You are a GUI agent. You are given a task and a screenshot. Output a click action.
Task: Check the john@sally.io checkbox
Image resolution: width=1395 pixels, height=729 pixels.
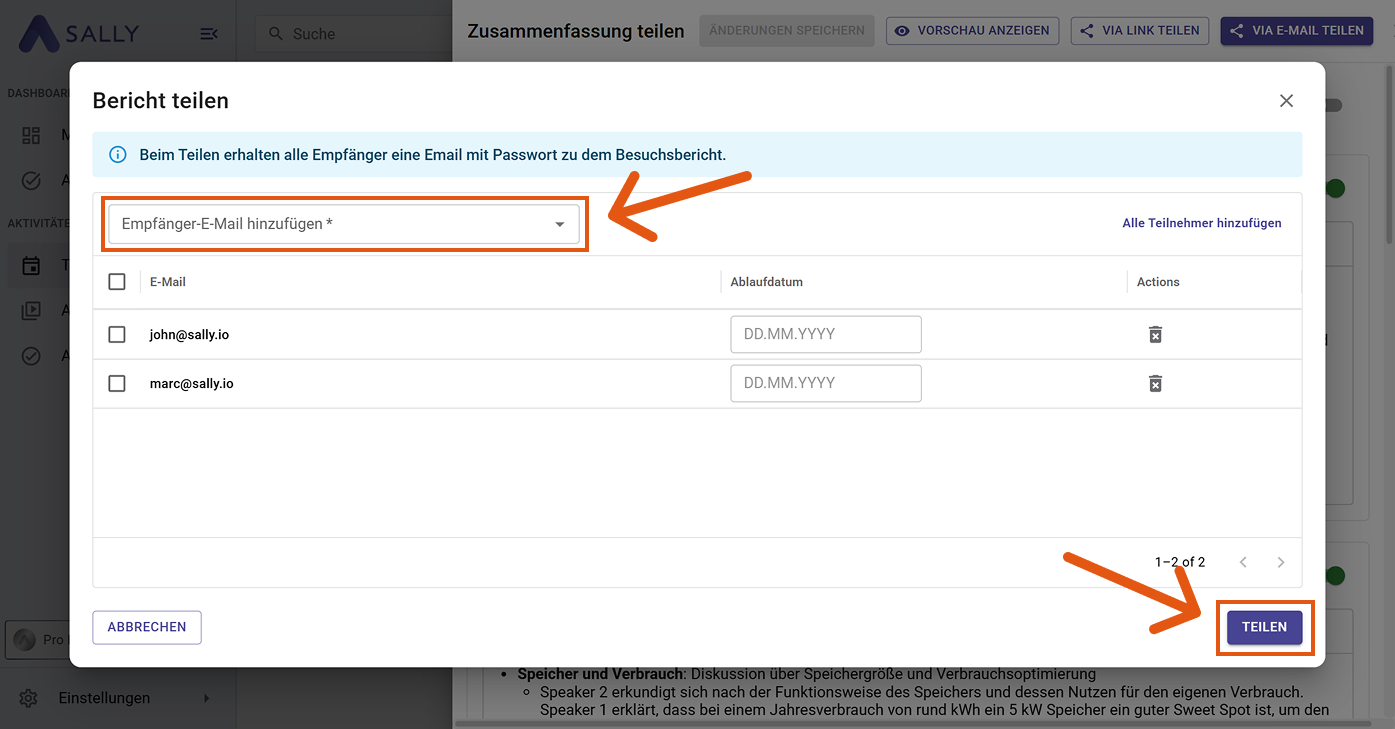[x=117, y=334]
